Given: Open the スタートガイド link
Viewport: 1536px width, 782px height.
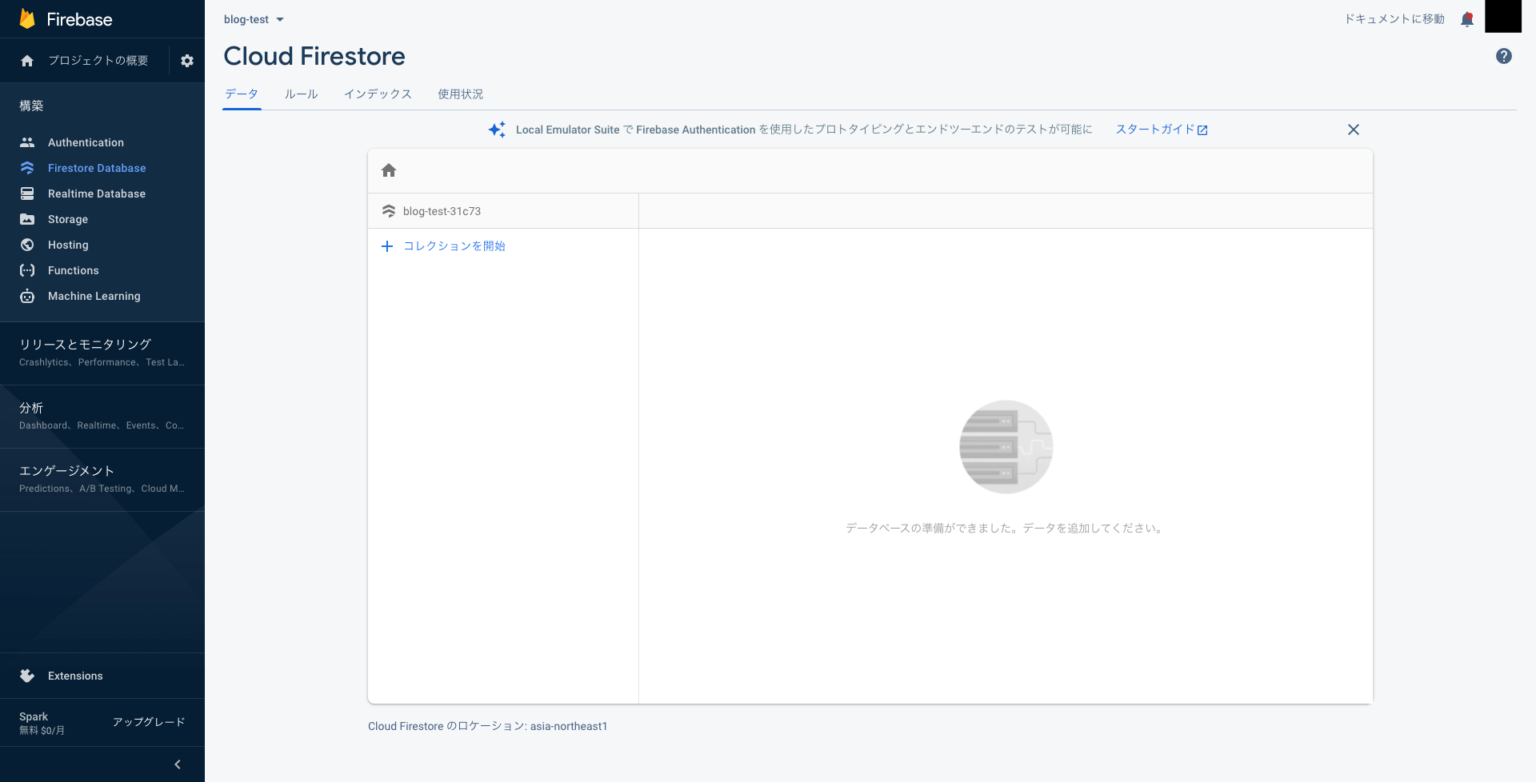Looking at the screenshot, I should click(x=1160, y=129).
